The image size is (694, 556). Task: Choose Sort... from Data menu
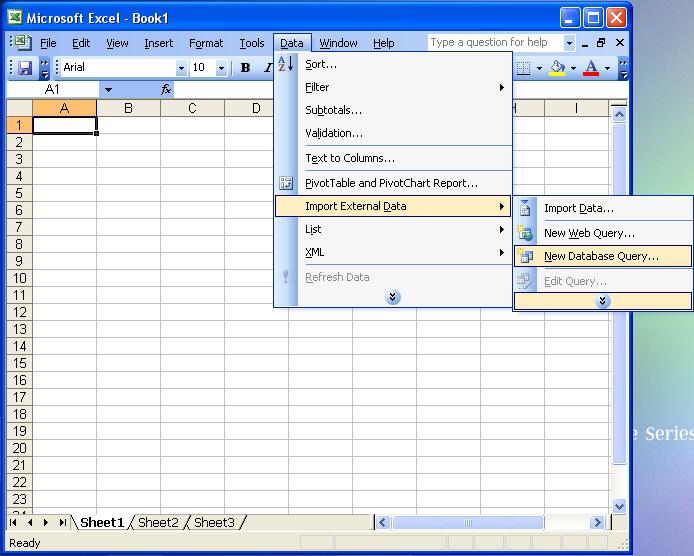393,64
